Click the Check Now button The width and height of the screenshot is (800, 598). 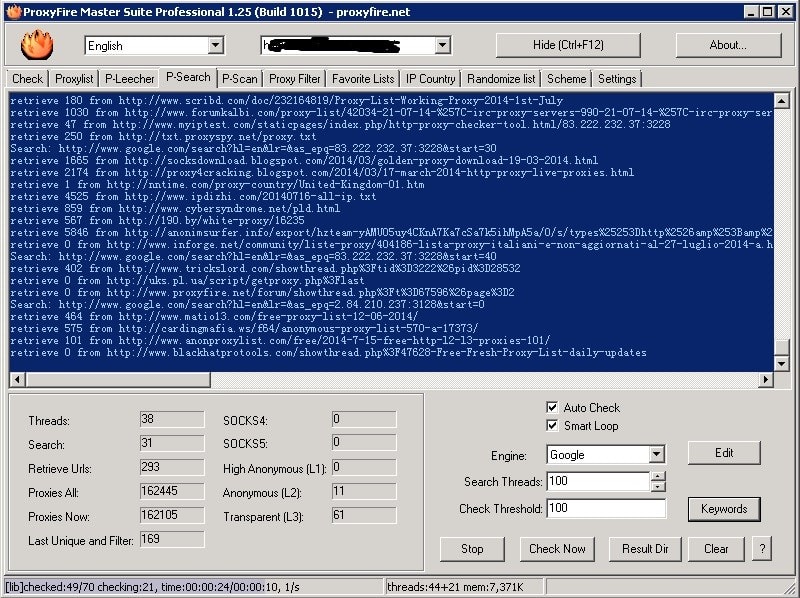[x=557, y=549]
